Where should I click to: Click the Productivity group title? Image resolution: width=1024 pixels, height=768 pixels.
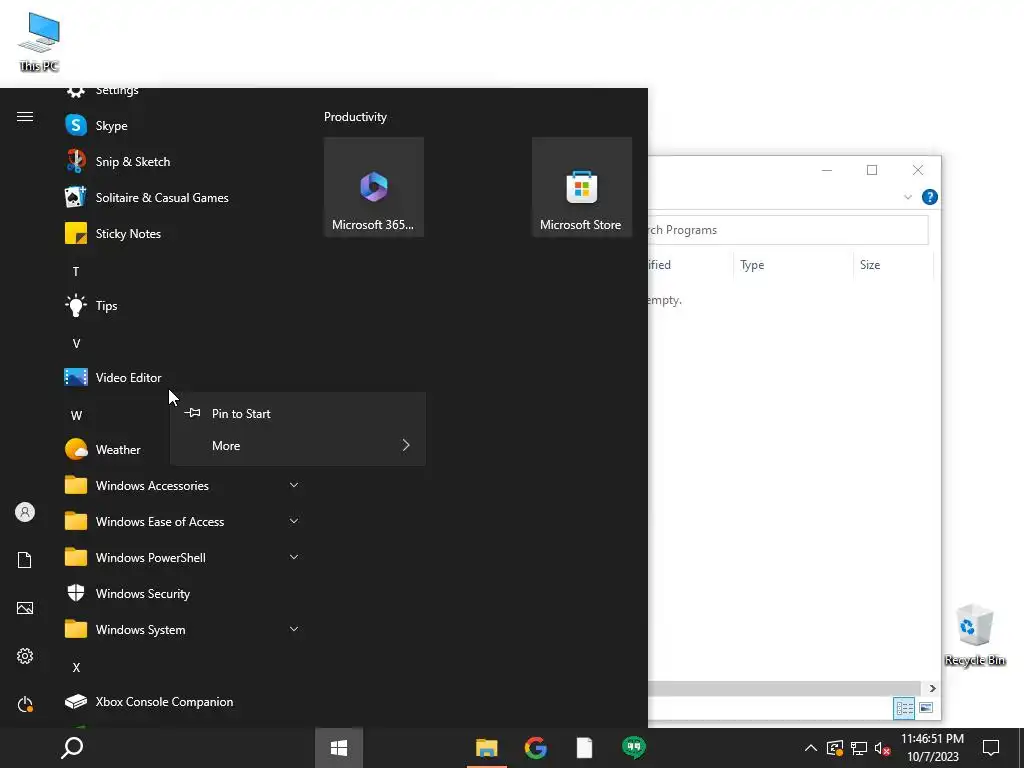tap(355, 117)
